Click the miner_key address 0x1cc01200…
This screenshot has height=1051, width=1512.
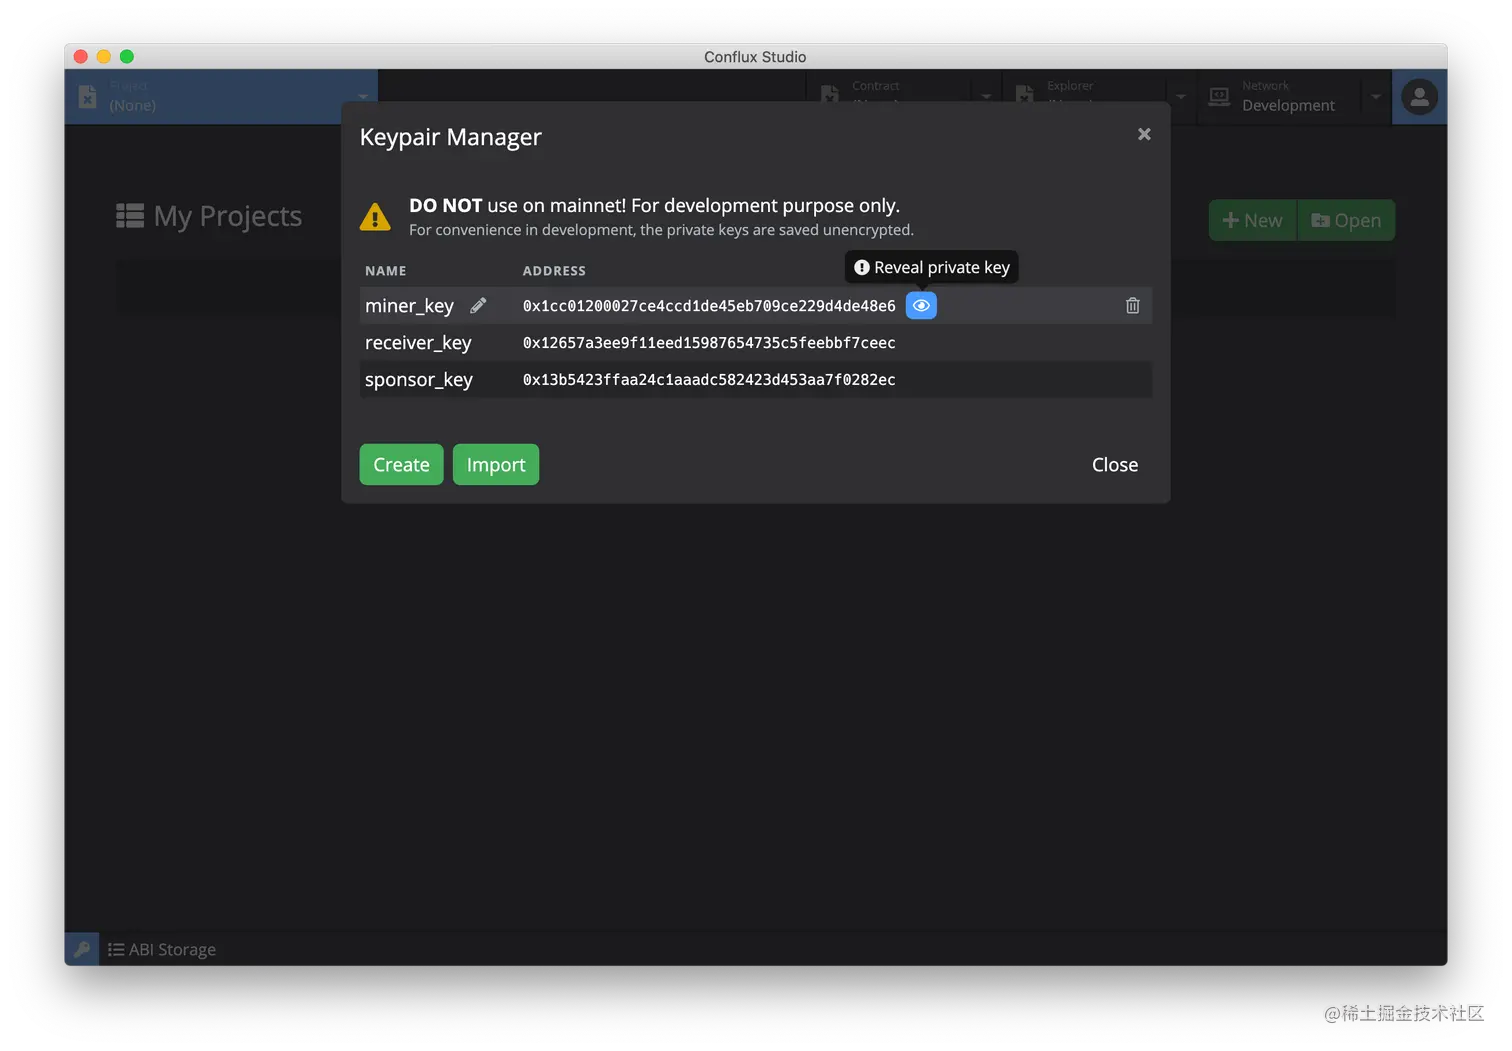709,306
